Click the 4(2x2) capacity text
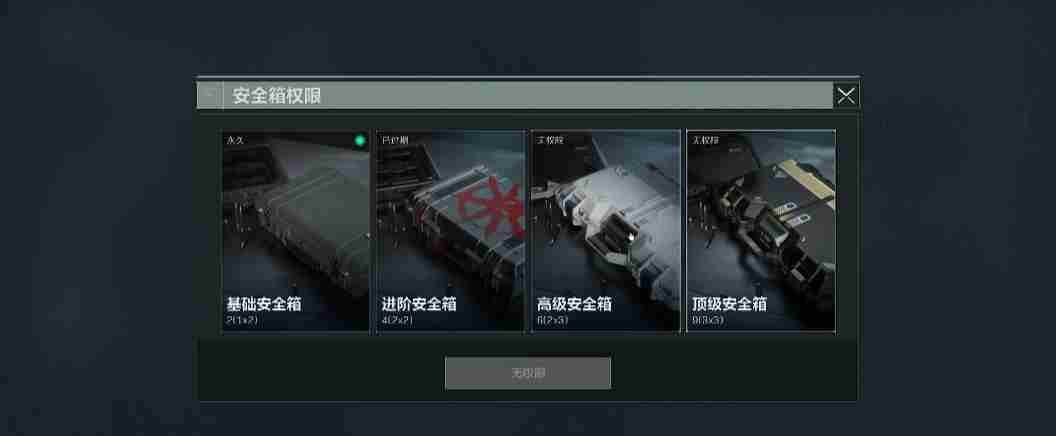Viewport: 1056px width, 436px height. [x=397, y=321]
